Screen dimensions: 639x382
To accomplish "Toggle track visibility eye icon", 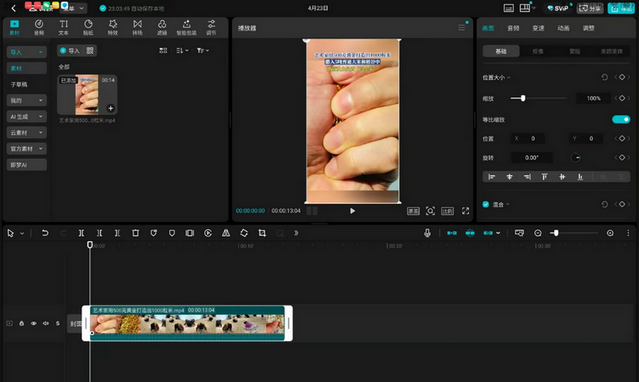I will click(34, 323).
